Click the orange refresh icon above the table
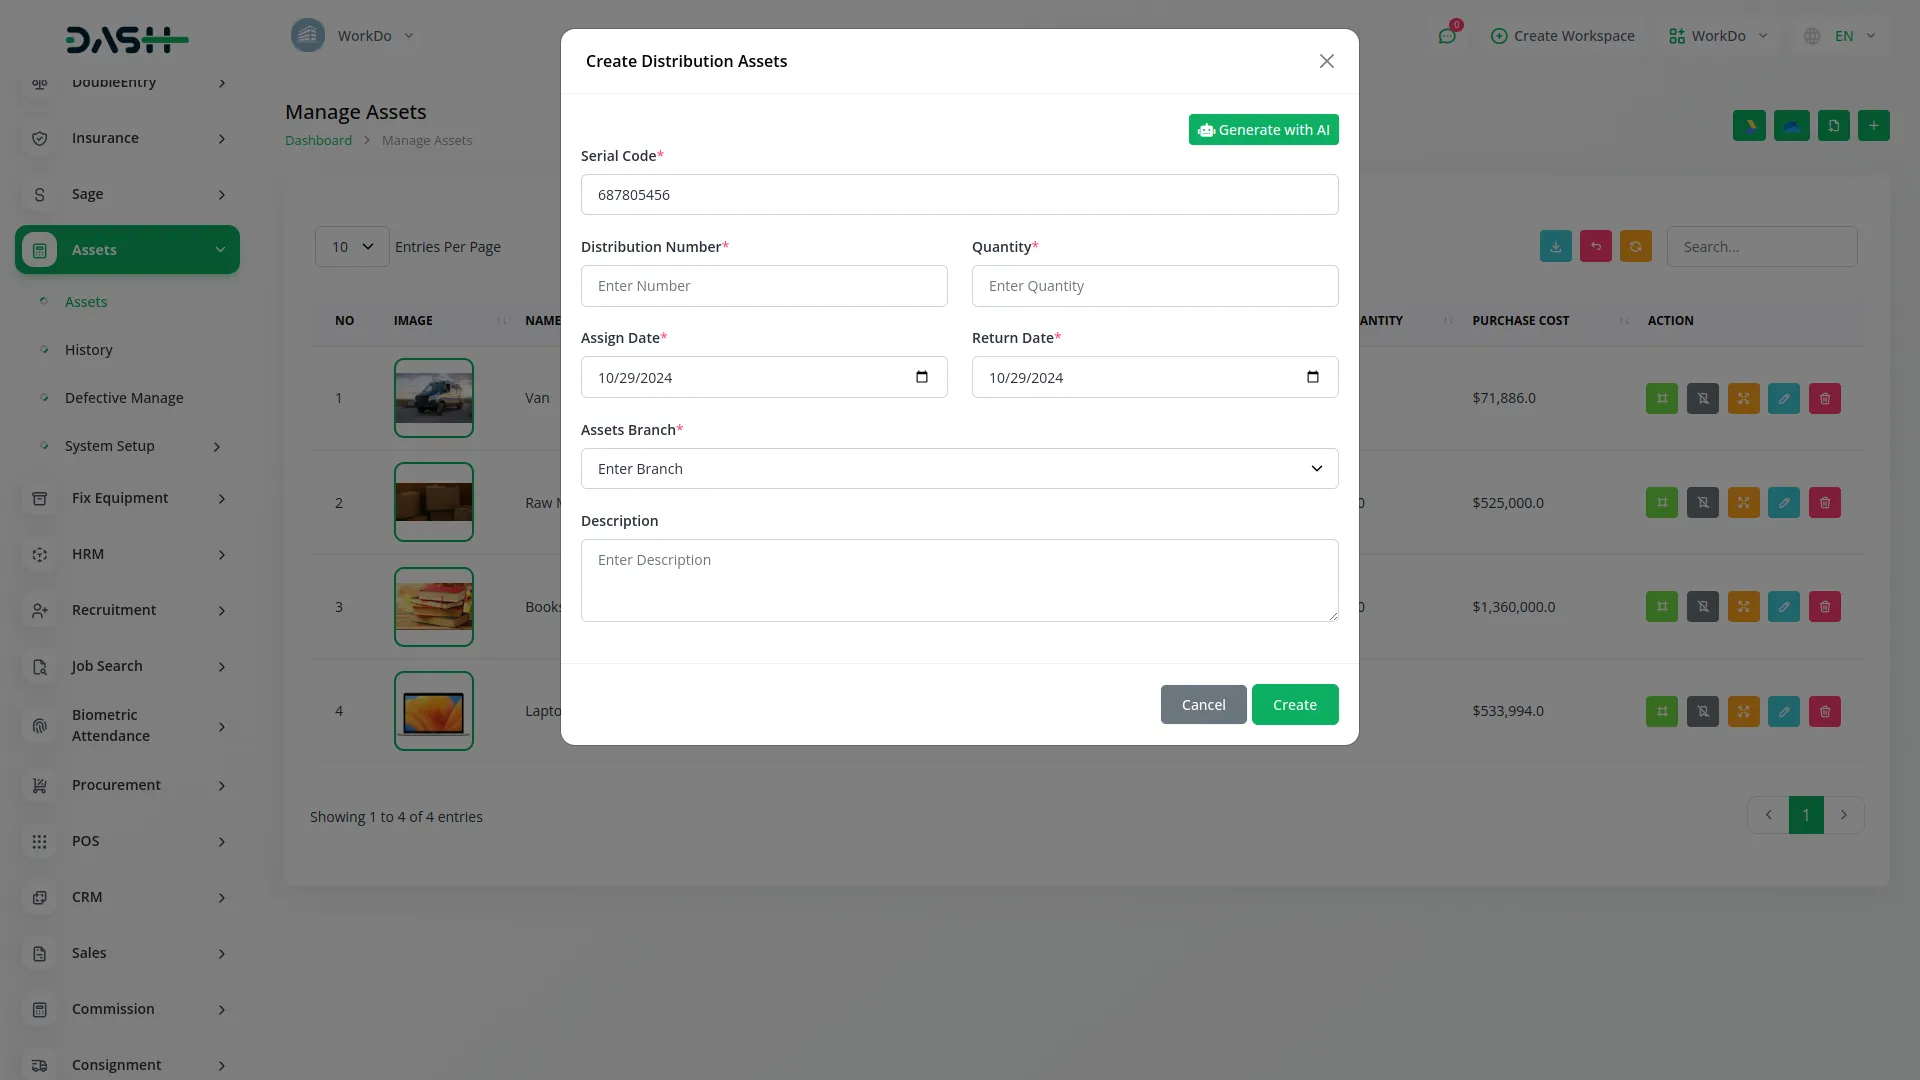This screenshot has height=1080, width=1920. tap(1635, 246)
